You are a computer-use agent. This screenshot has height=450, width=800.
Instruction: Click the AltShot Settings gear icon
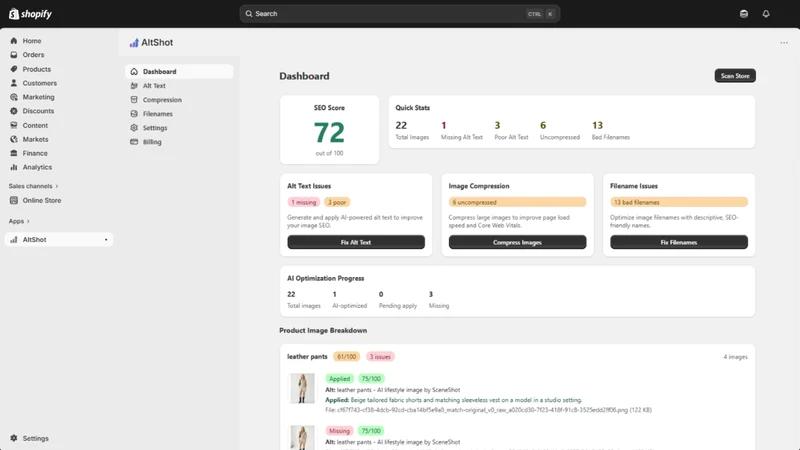coord(134,128)
